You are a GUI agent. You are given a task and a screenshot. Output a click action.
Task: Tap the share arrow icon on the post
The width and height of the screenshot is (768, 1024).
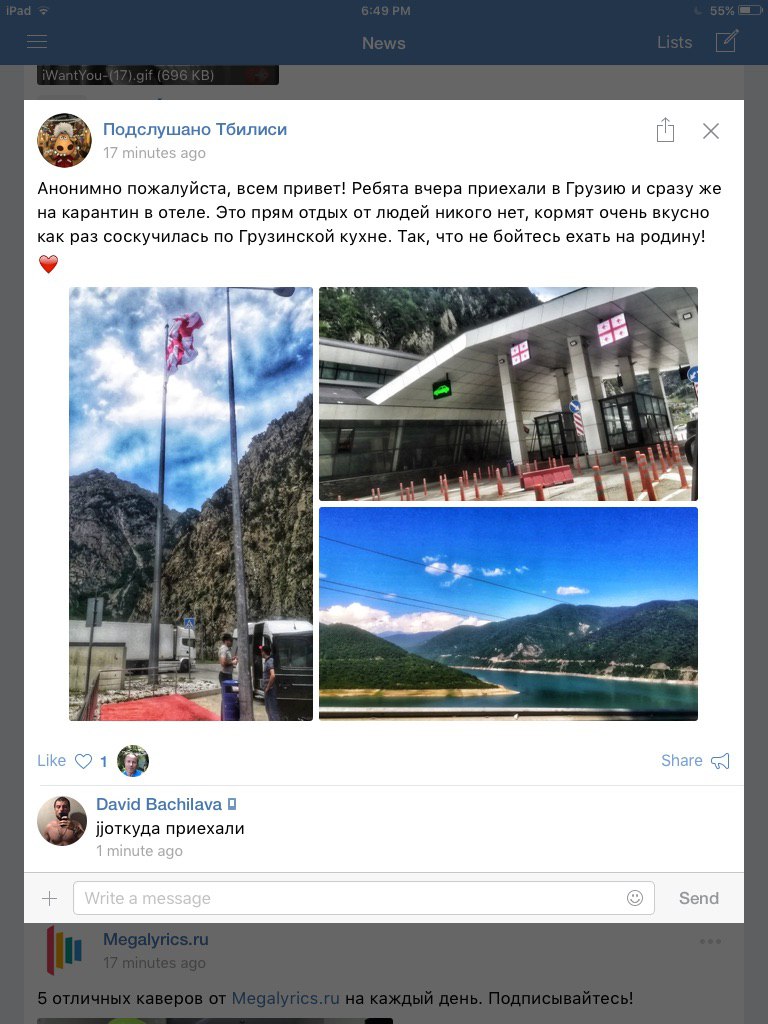(665, 130)
